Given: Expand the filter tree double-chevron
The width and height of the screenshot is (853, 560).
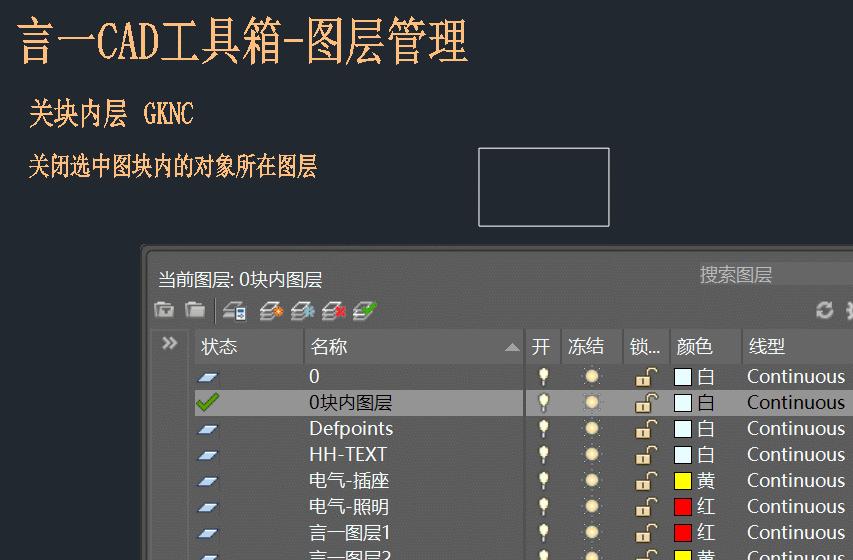Looking at the screenshot, I should (x=170, y=343).
